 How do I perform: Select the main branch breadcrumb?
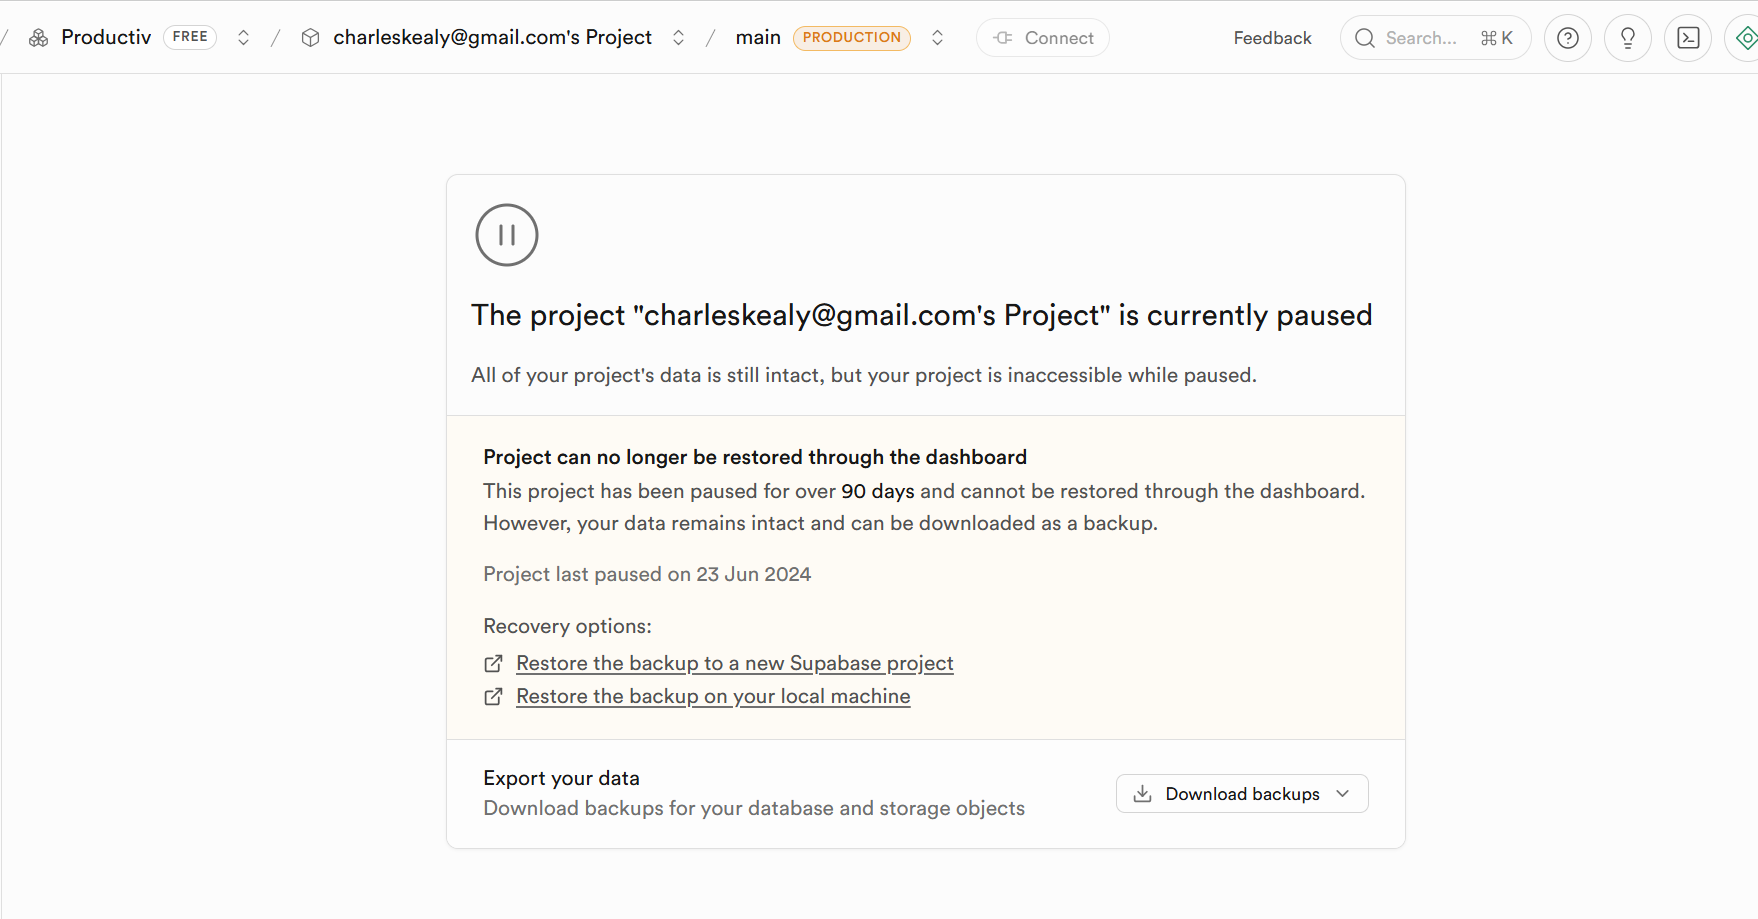(x=758, y=38)
